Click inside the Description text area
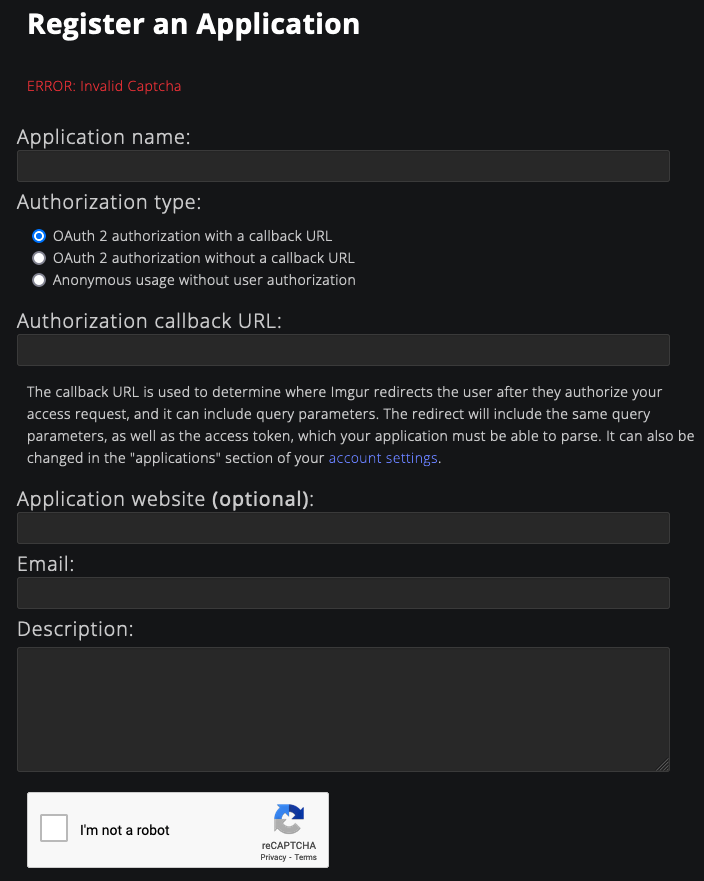This screenshot has height=881, width=704. click(343, 709)
